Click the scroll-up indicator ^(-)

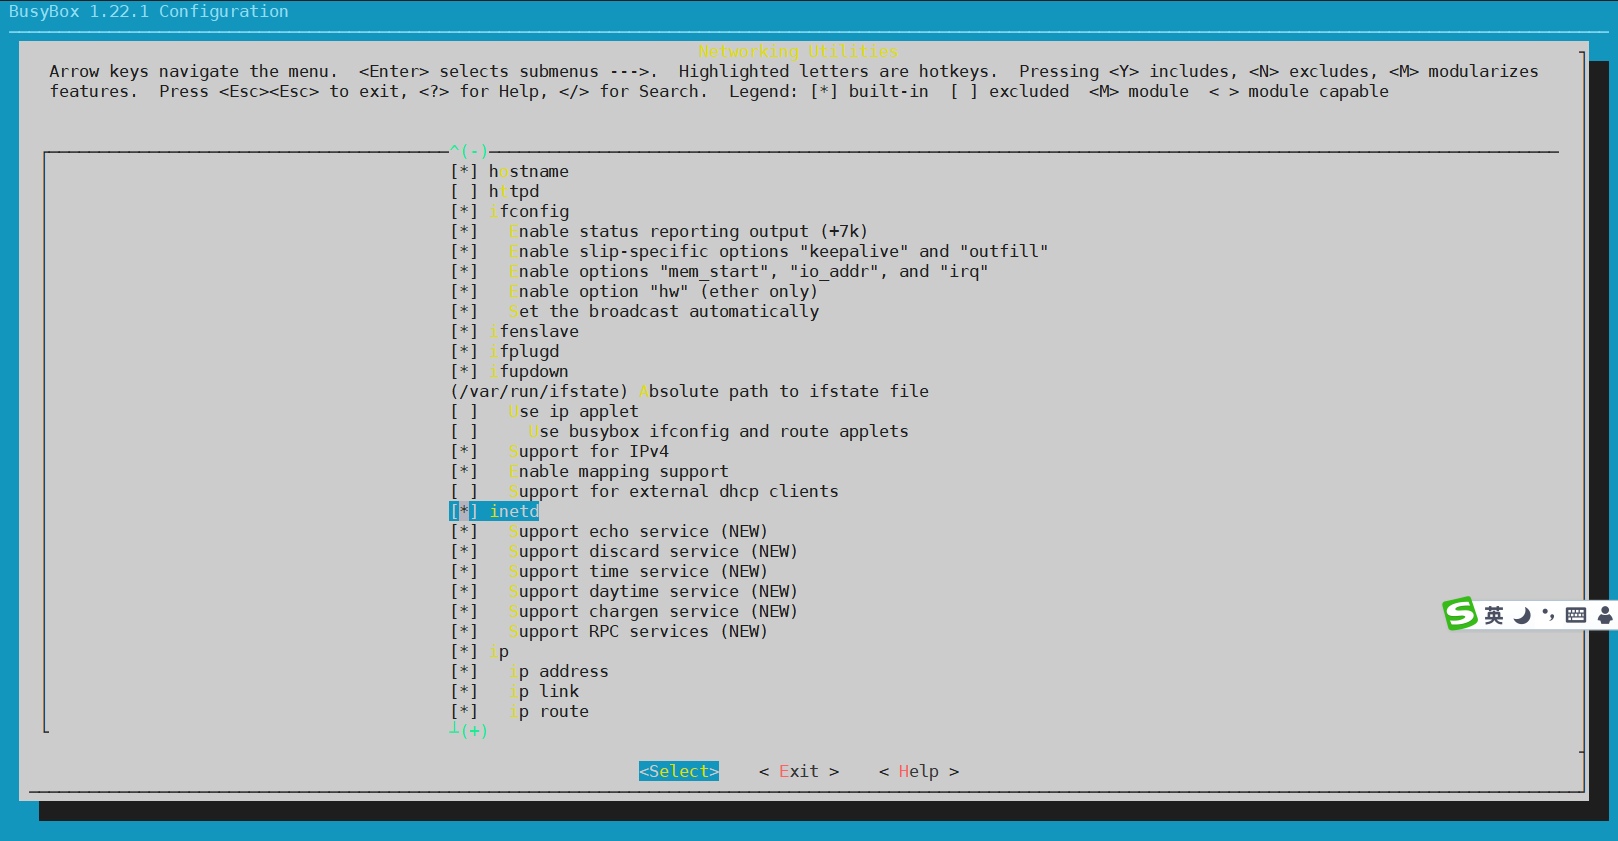(x=469, y=151)
